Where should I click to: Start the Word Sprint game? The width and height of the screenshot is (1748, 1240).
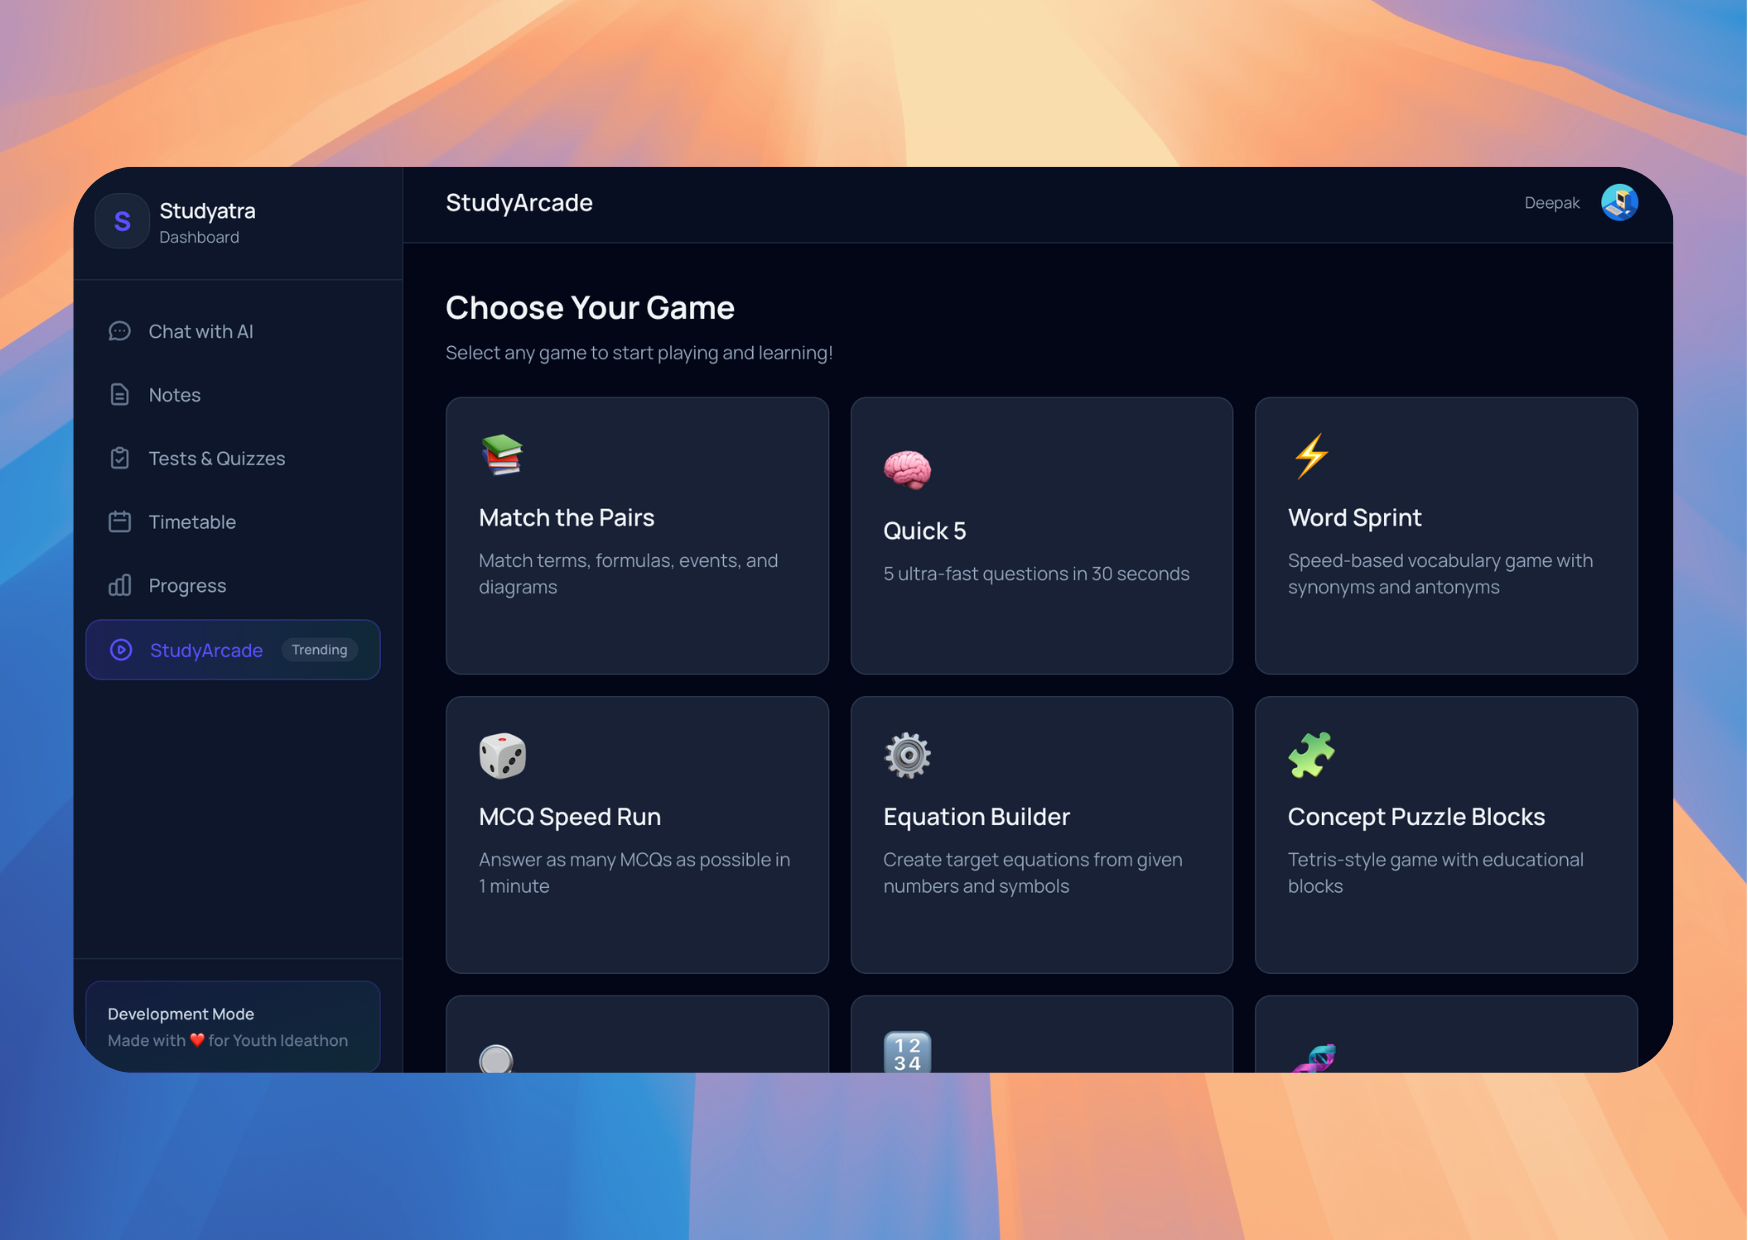coord(1445,536)
